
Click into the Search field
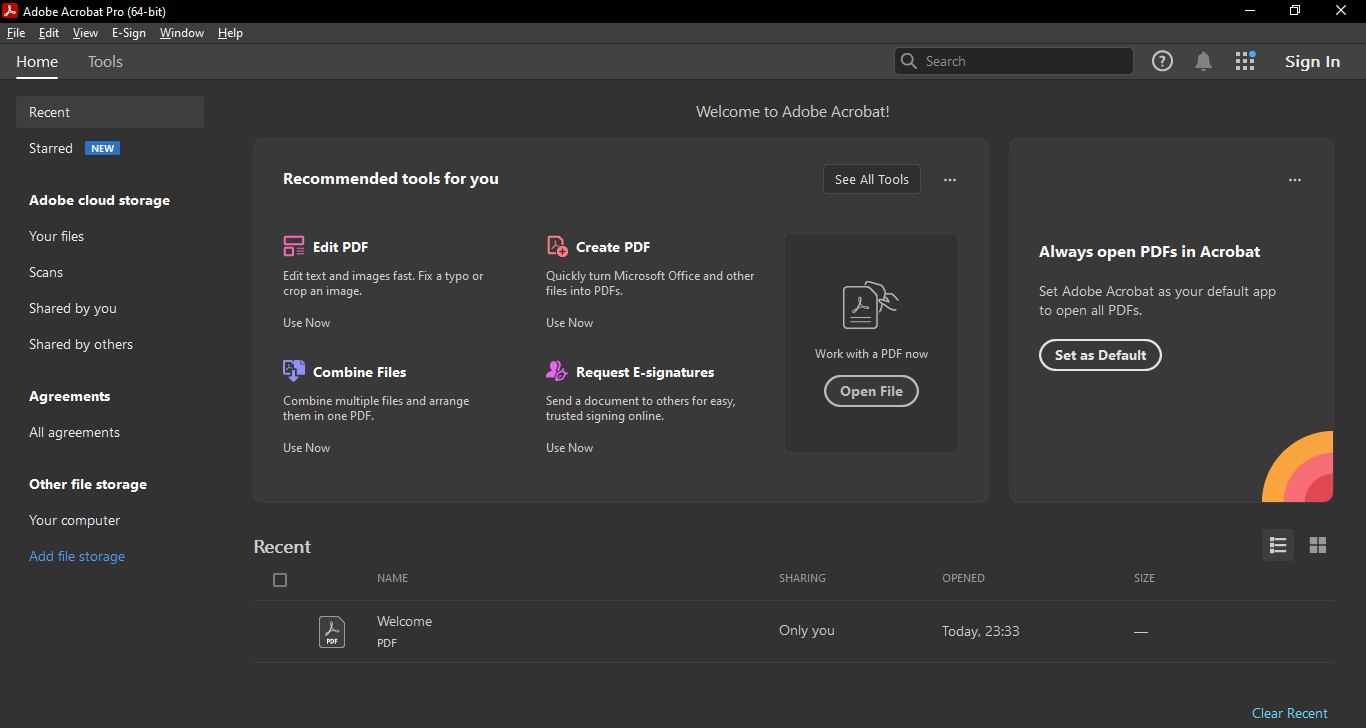1020,61
